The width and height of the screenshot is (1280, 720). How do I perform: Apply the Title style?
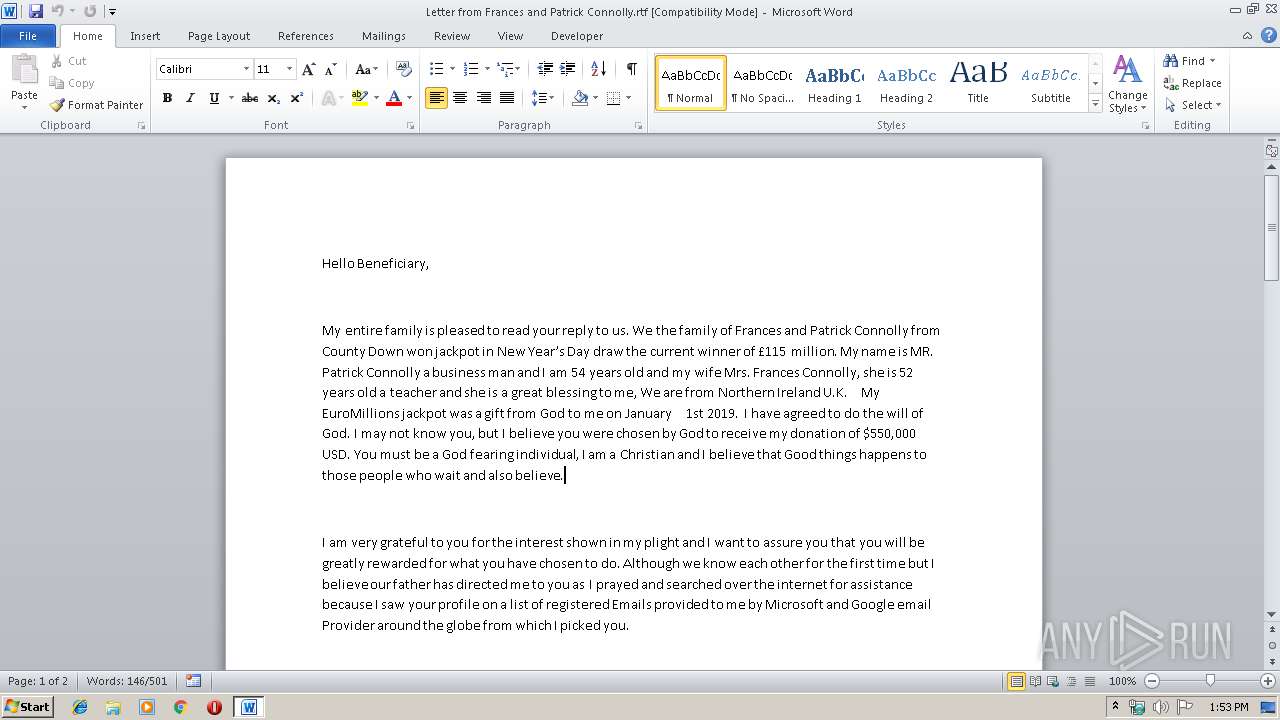(x=978, y=83)
